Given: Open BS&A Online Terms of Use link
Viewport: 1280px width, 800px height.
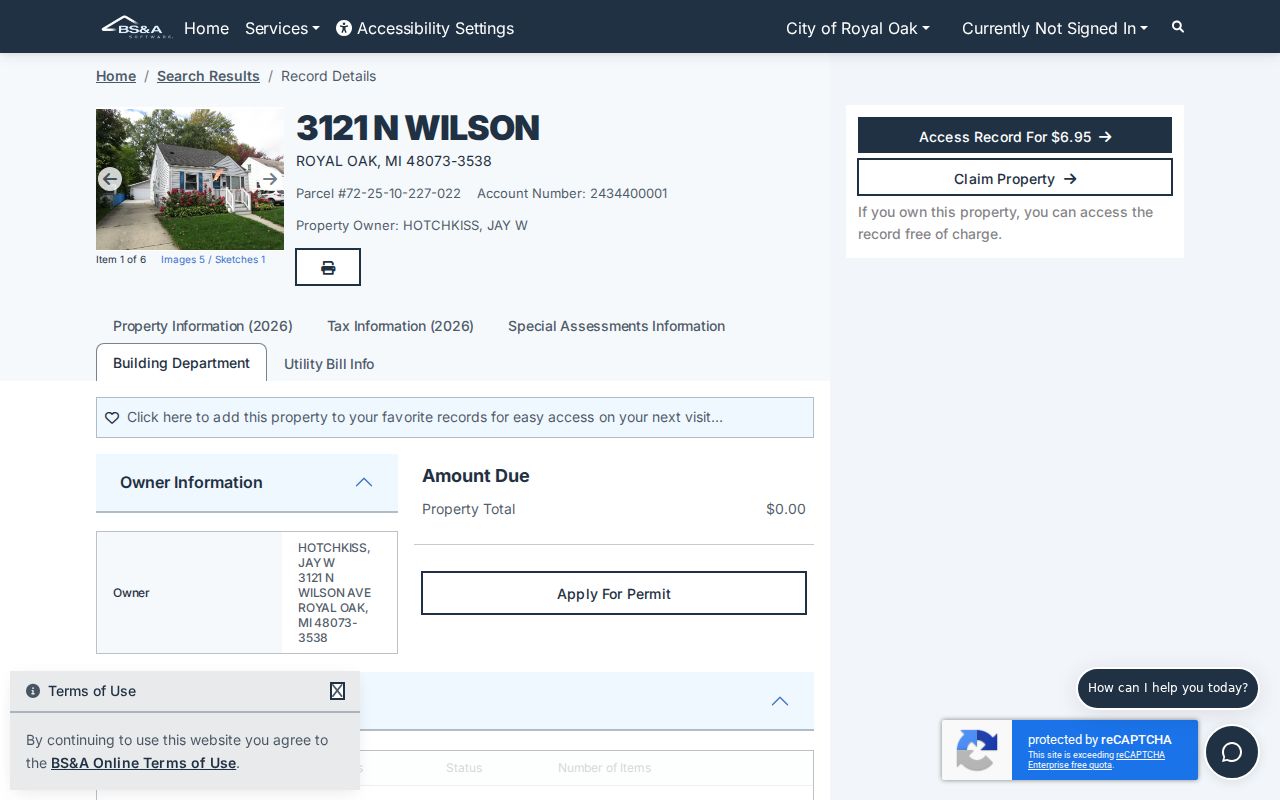Looking at the screenshot, I should tap(143, 763).
